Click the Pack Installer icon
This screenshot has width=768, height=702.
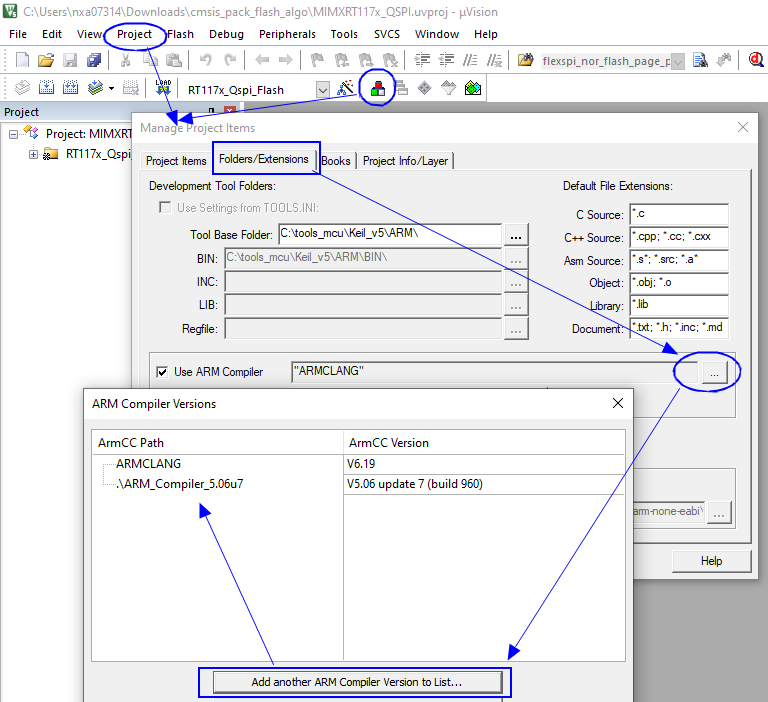point(473,89)
